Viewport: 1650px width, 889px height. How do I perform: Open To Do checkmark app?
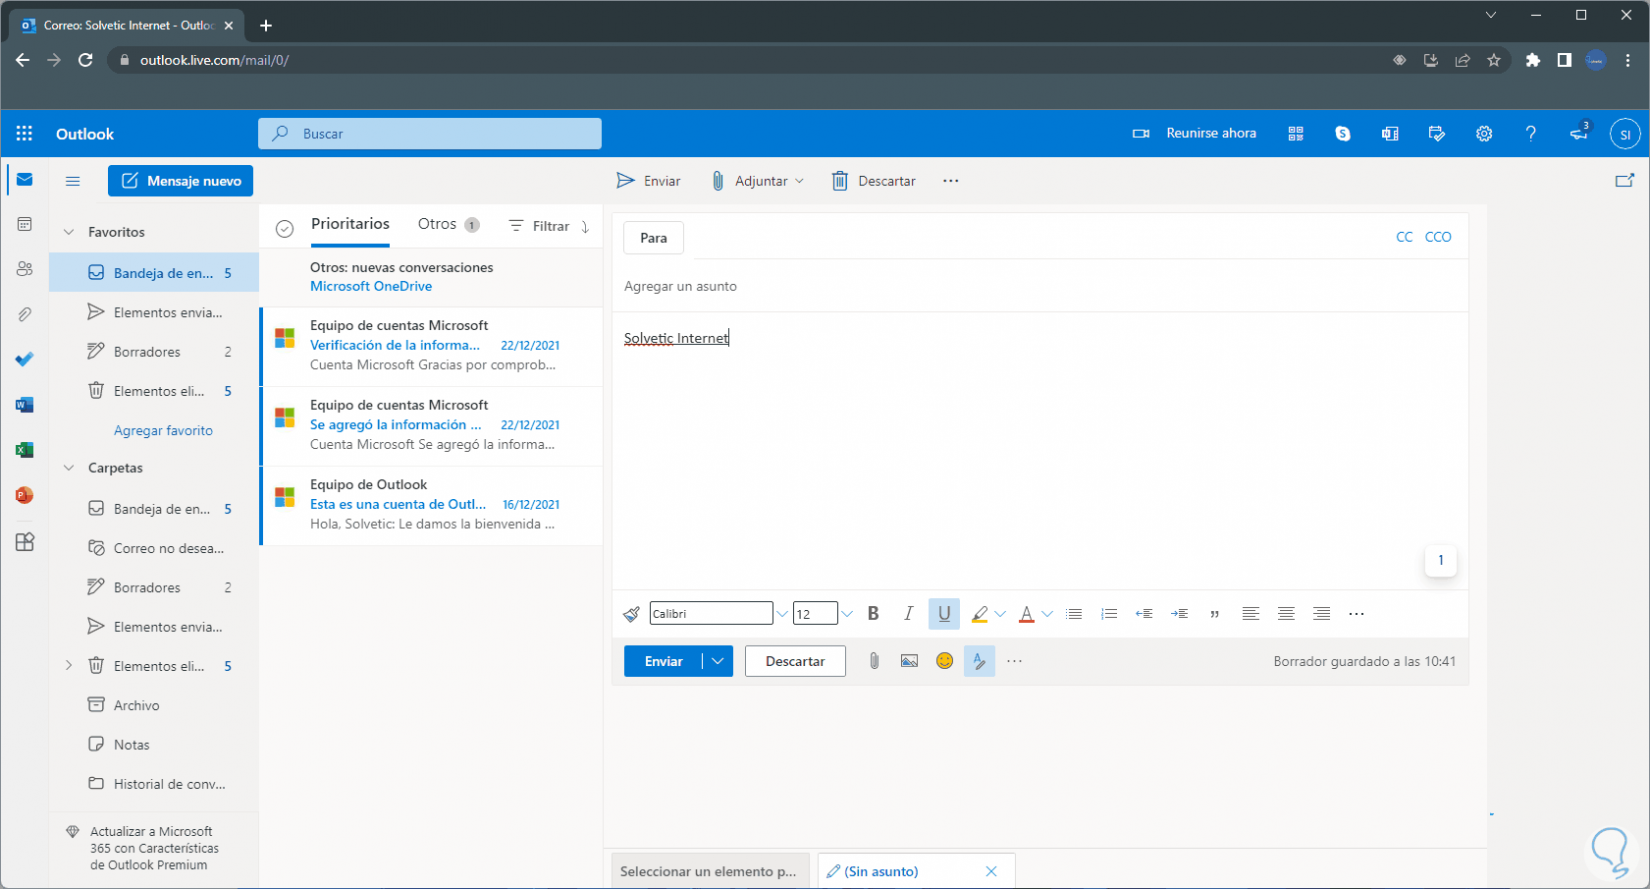[x=25, y=359]
